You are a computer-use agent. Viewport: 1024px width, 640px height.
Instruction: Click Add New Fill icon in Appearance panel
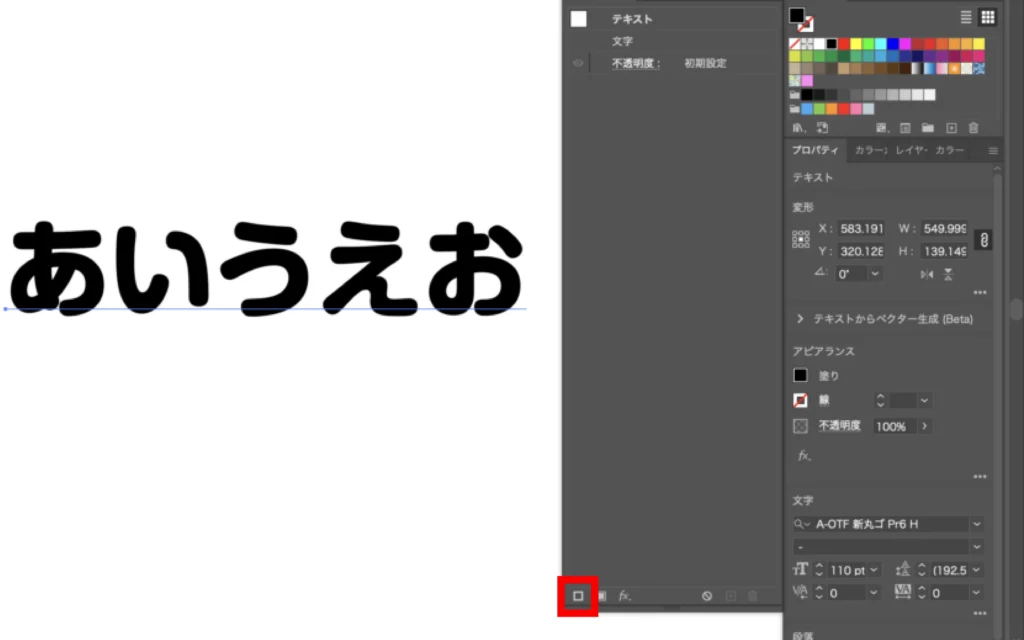[x=602, y=596]
